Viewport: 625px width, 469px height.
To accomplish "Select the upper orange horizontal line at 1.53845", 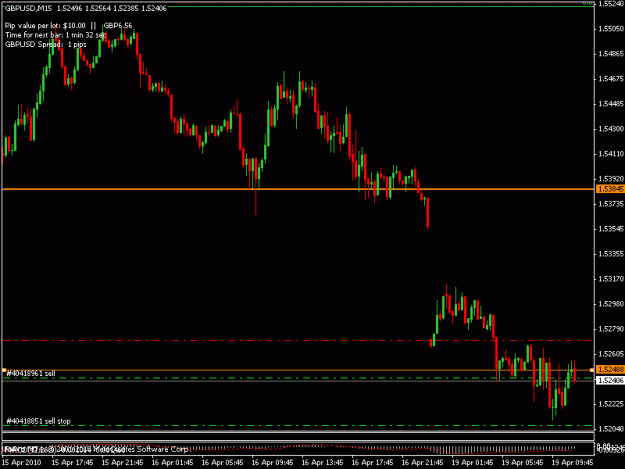I will [298, 189].
